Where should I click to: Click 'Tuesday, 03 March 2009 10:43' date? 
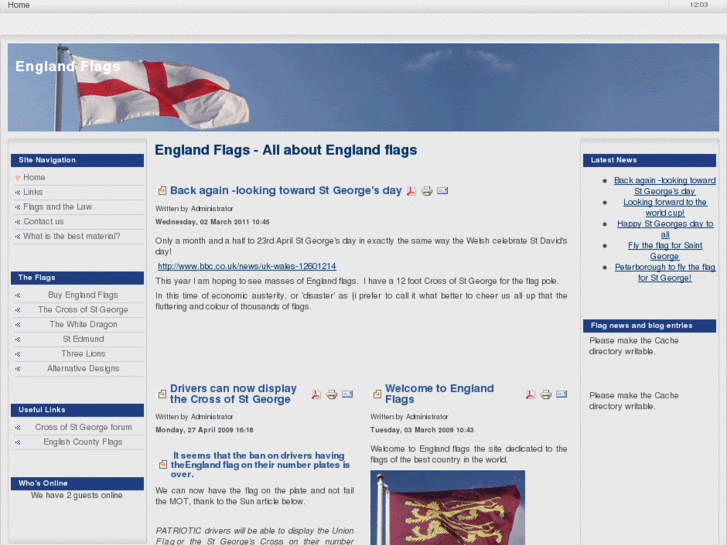(x=422, y=430)
